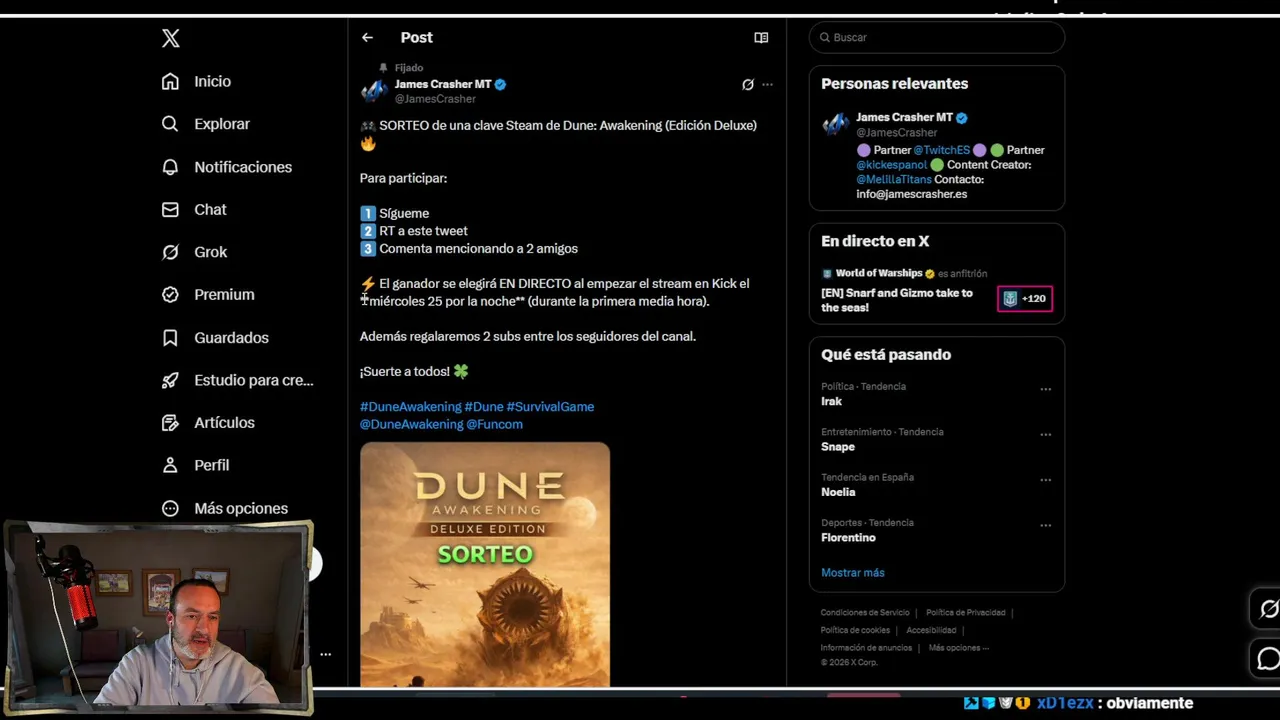Open the Grok icon in sidebar
The width and height of the screenshot is (1280, 720).
pos(170,252)
